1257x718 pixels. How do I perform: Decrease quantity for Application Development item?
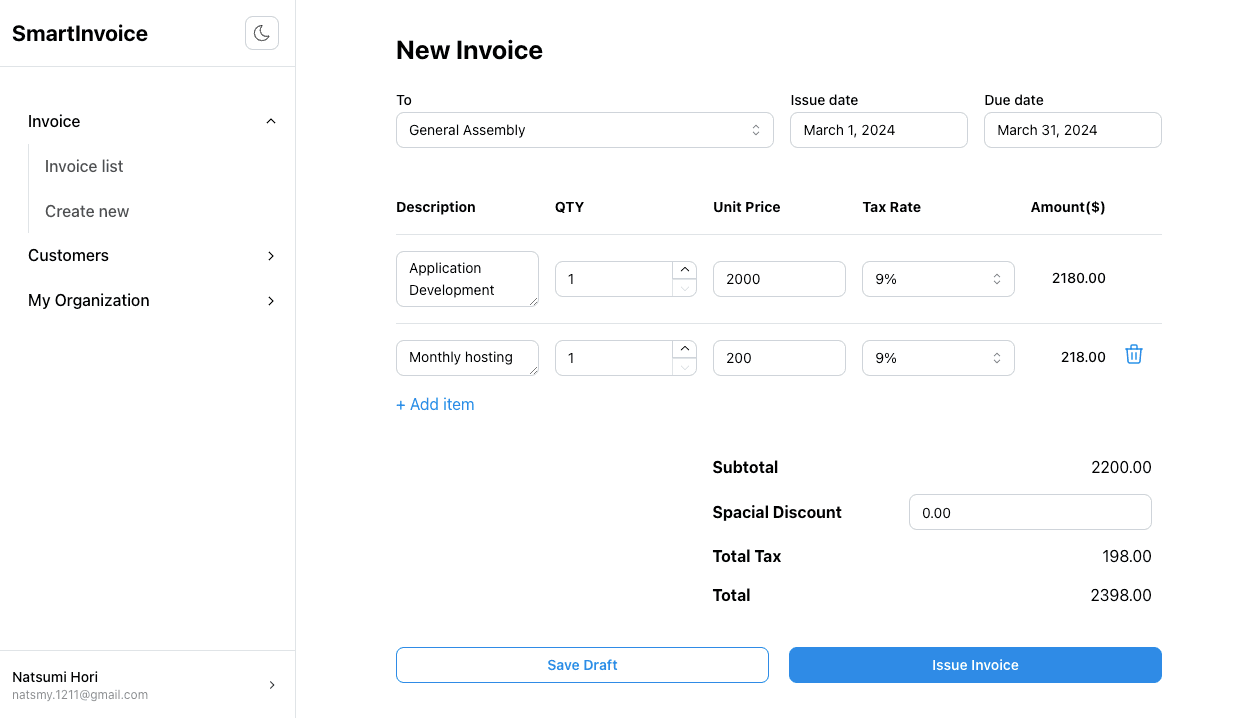coord(684,288)
